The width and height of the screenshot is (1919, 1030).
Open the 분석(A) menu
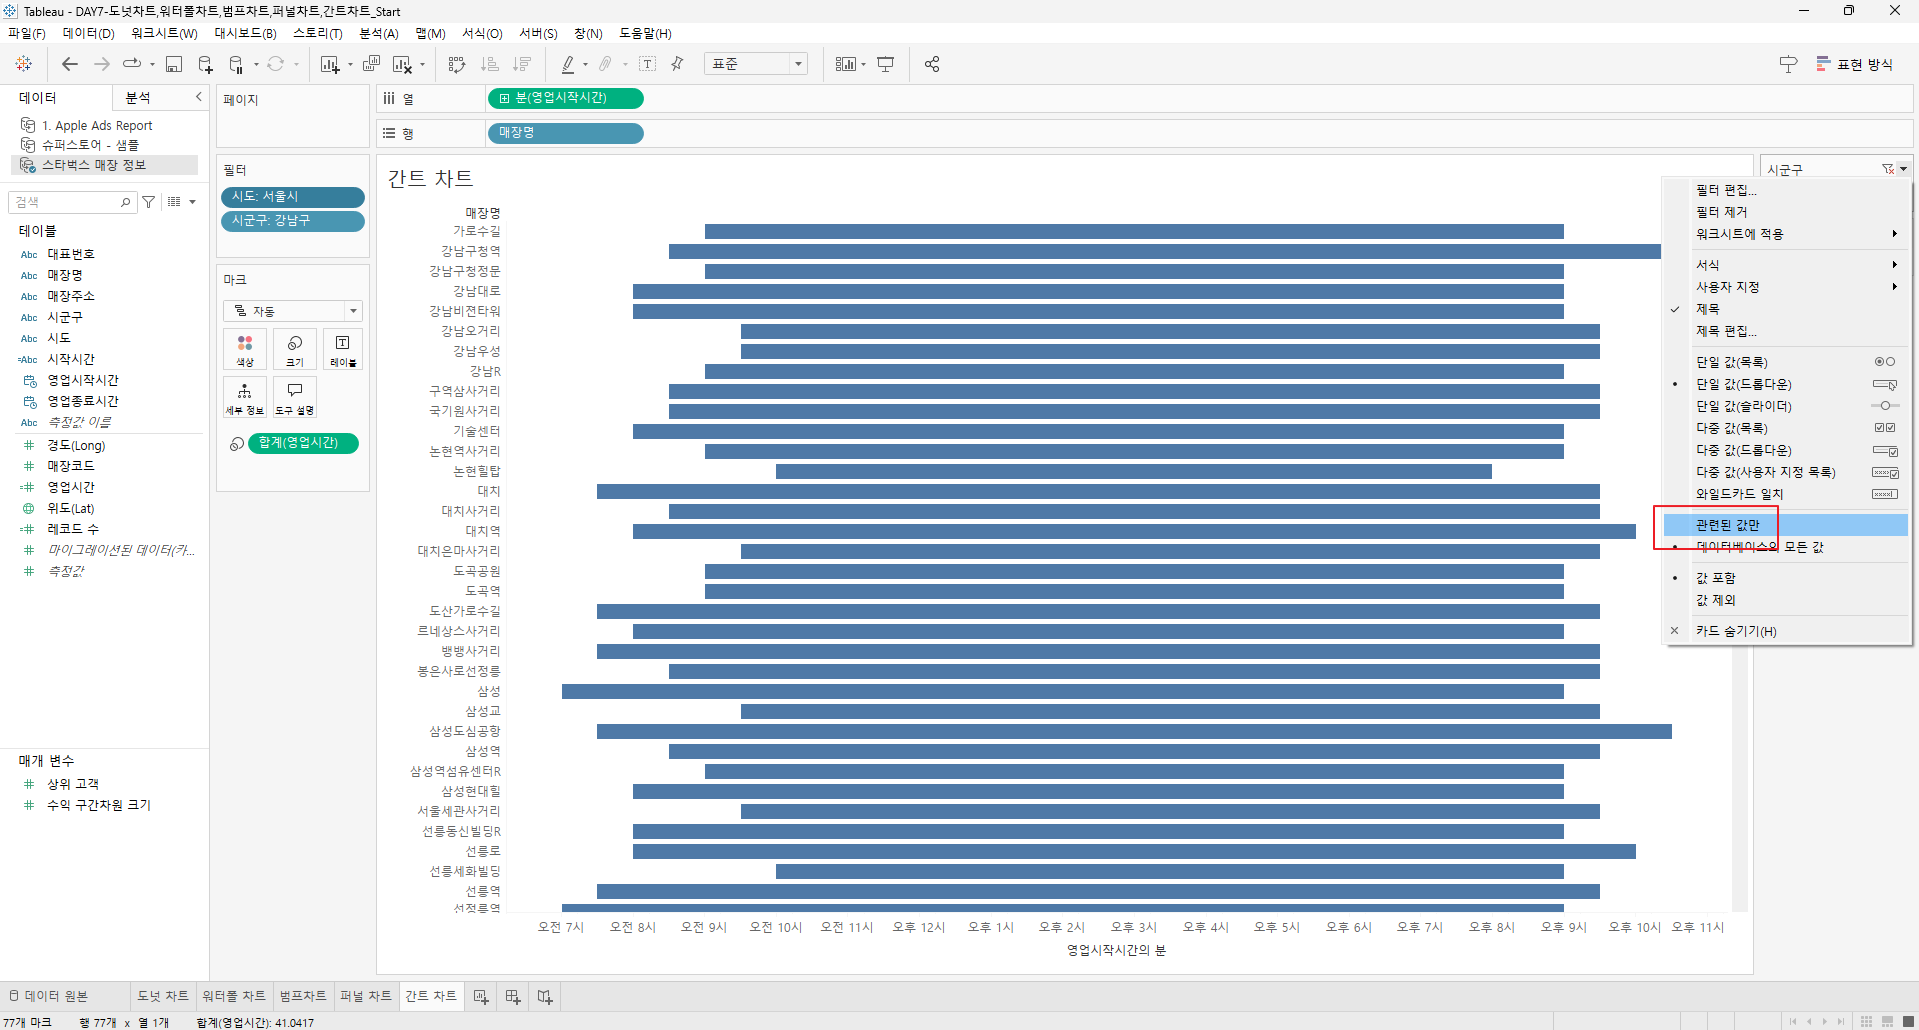tap(379, 34)
